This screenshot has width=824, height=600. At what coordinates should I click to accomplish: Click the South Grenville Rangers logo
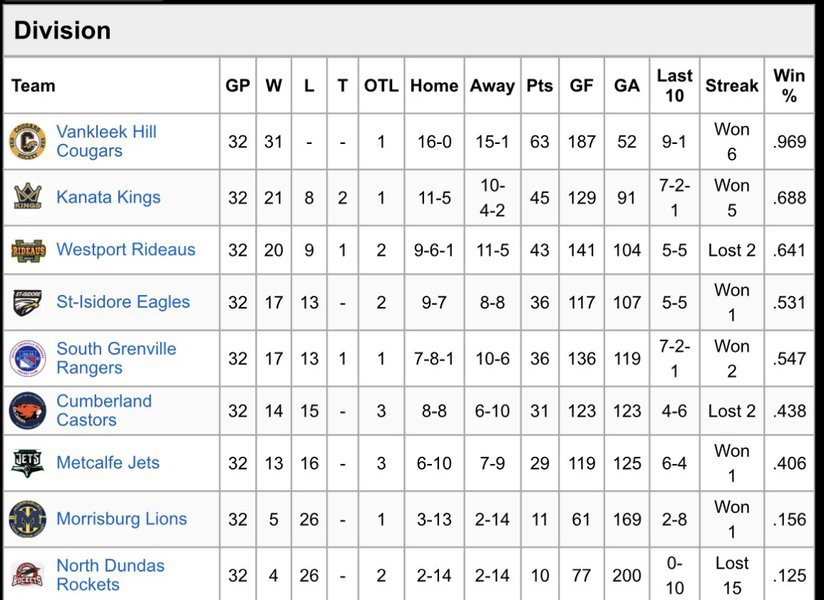pos(27,358)
